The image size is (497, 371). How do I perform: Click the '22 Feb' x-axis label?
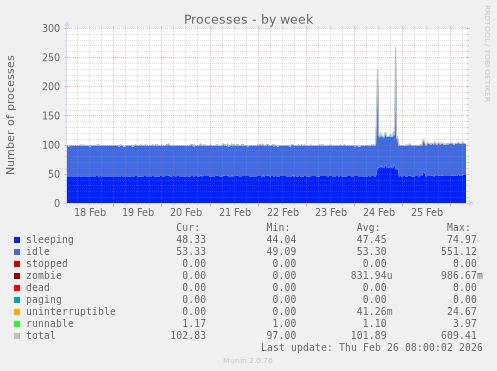pos(283,212)
